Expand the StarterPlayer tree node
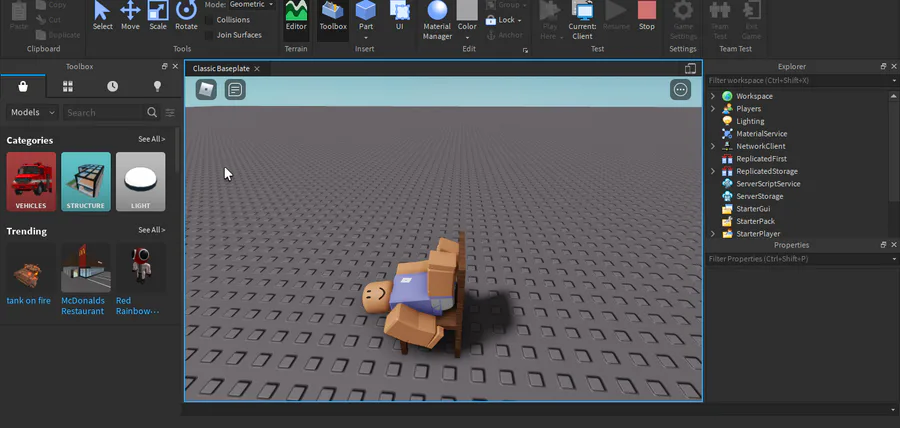The height and width of the screenshot is (428, 900). click(x=713, y=234)
